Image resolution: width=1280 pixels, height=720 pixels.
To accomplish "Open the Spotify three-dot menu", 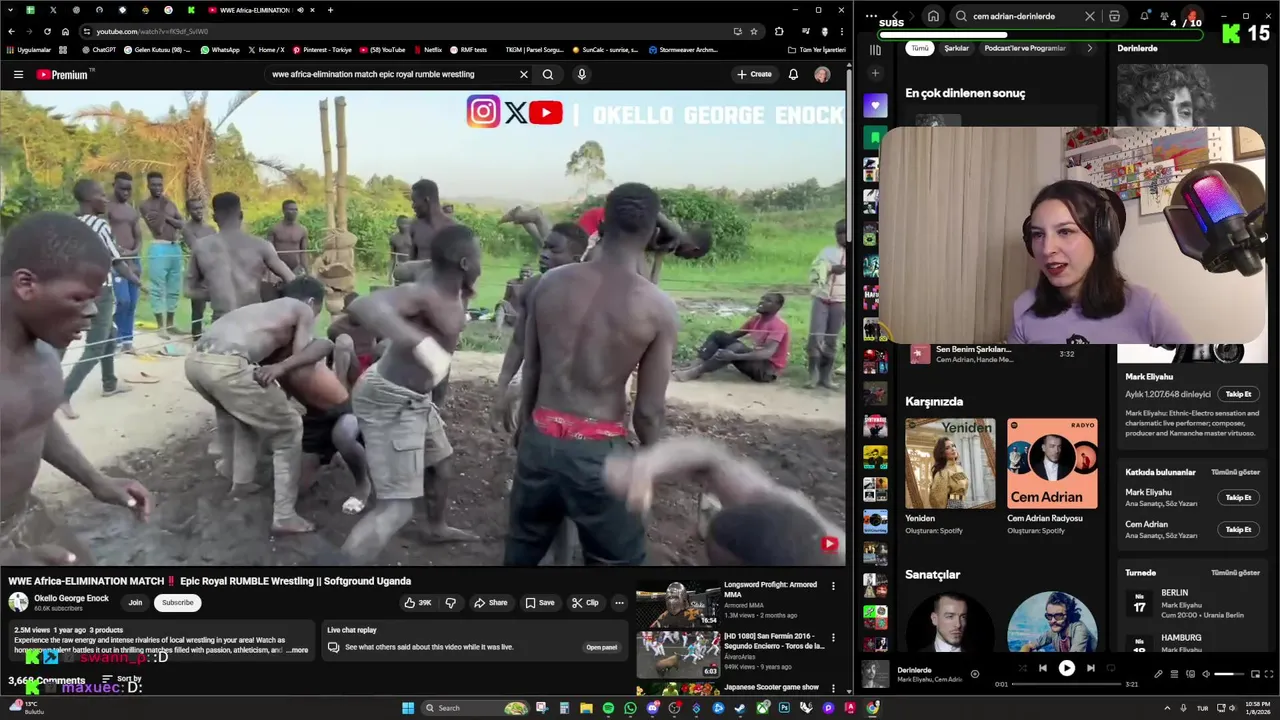I will click(x=871, y=16).
